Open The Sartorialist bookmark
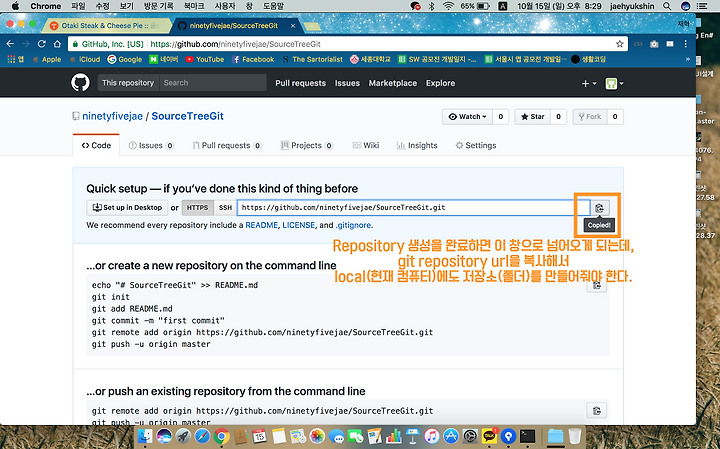 pyautogui.click(x=313, y=59)
